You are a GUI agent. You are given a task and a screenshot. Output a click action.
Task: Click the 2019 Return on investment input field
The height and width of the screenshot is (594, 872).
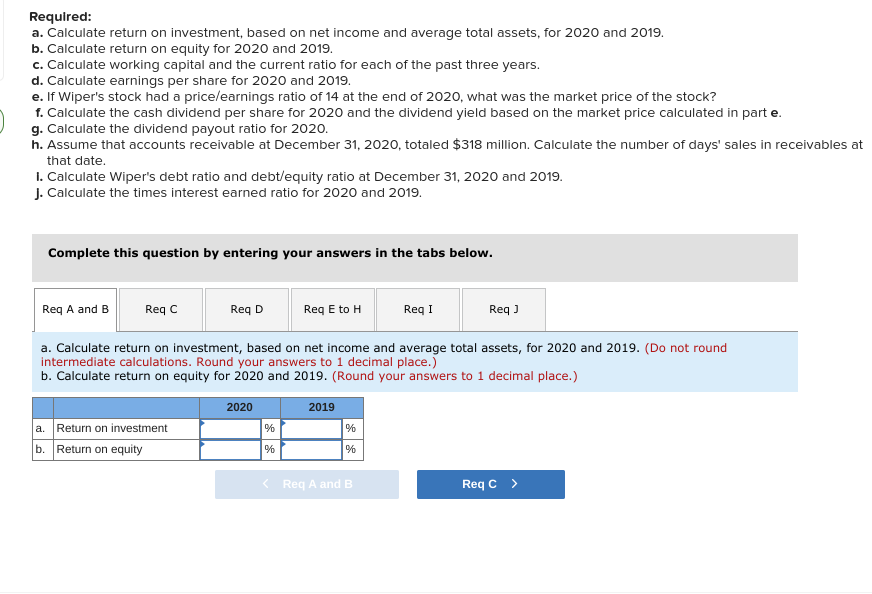point(312,427)
